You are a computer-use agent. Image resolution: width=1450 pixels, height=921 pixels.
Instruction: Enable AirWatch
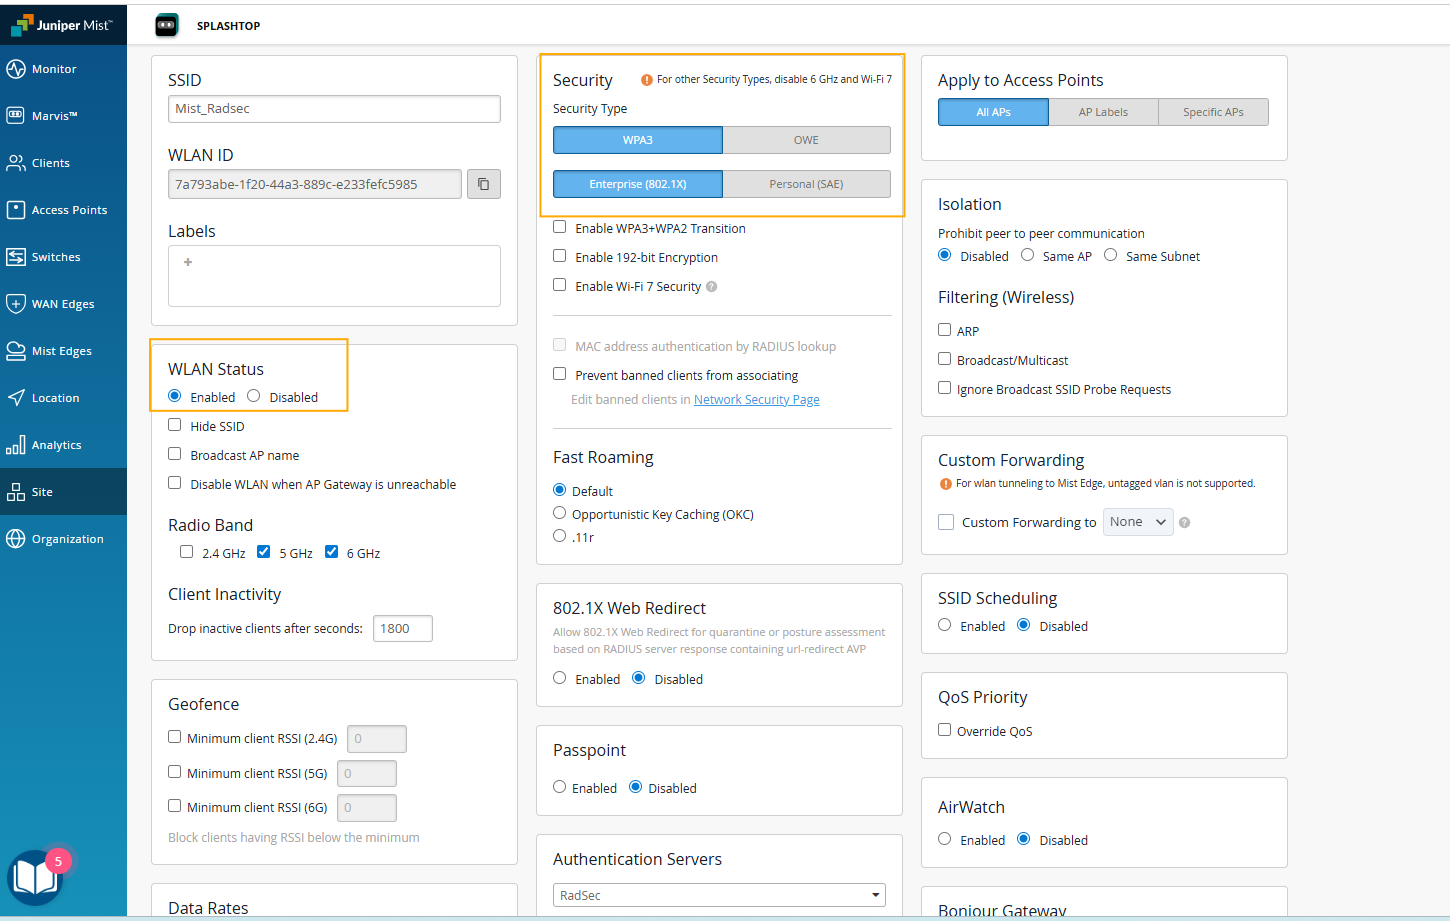[945, 839]
